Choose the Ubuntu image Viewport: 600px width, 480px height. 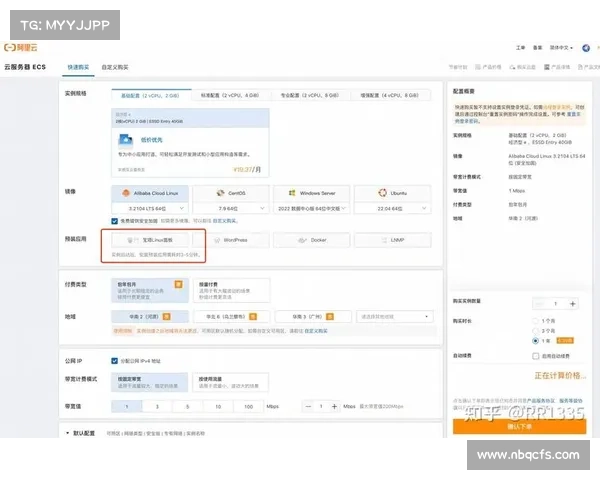pyautogui.click(x=393, y=193)
